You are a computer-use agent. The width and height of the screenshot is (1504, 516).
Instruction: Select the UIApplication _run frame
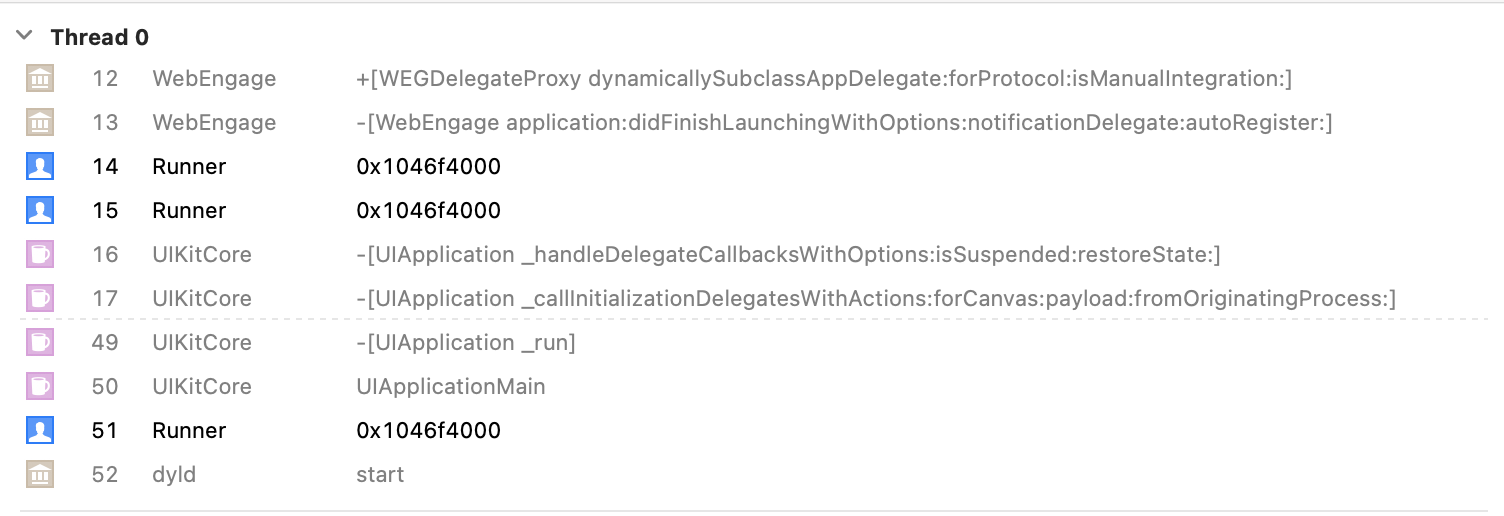tap(753, 342)
